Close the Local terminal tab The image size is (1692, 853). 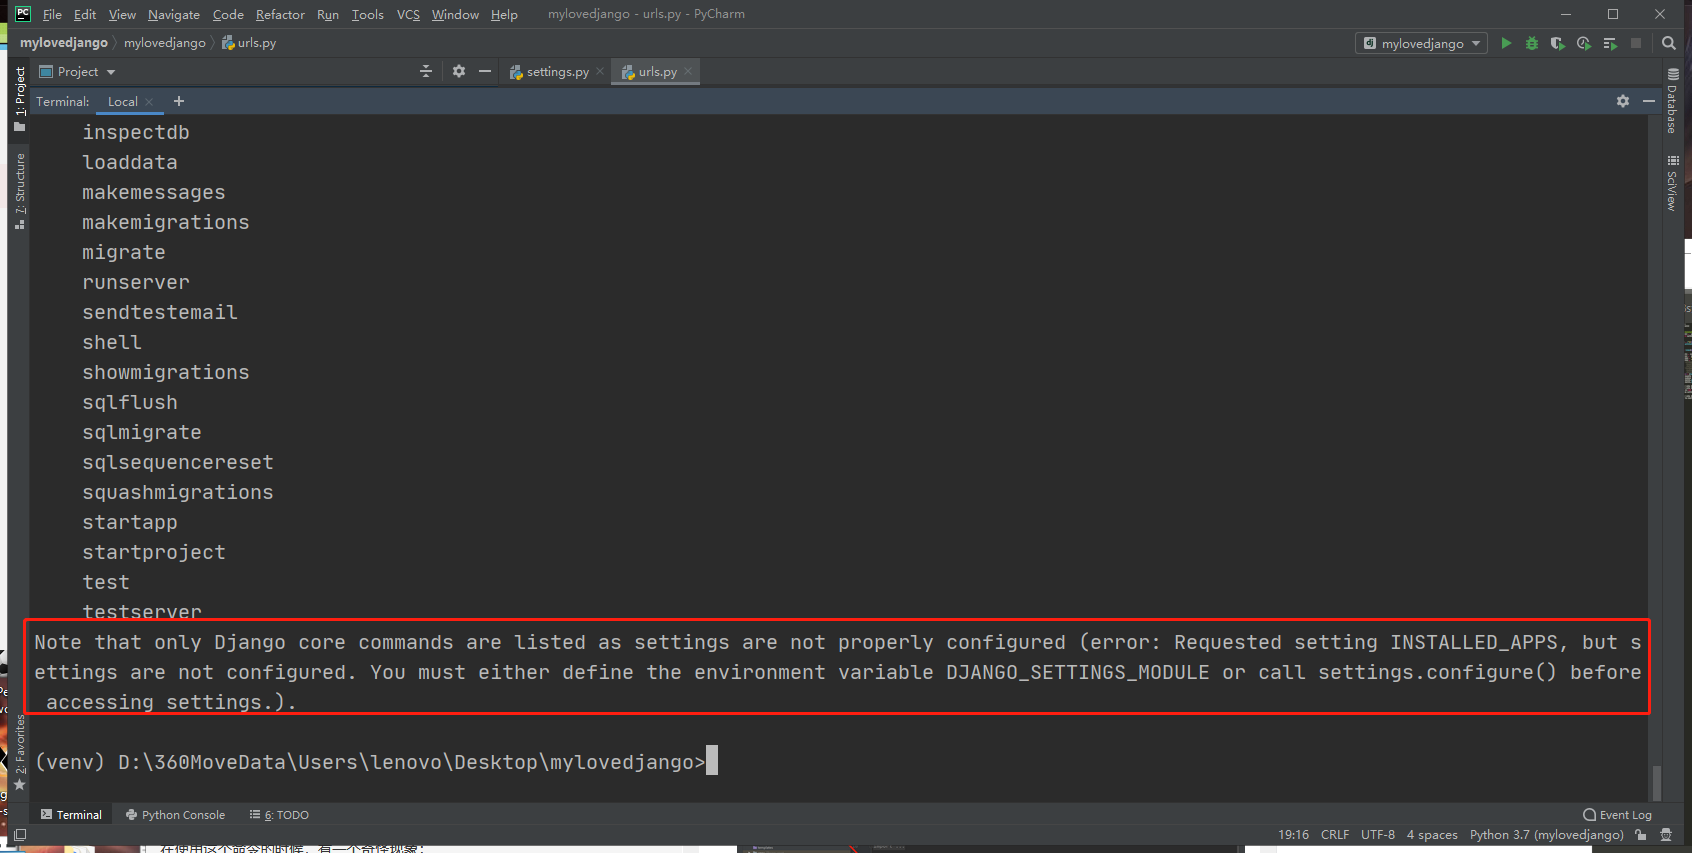149,102
